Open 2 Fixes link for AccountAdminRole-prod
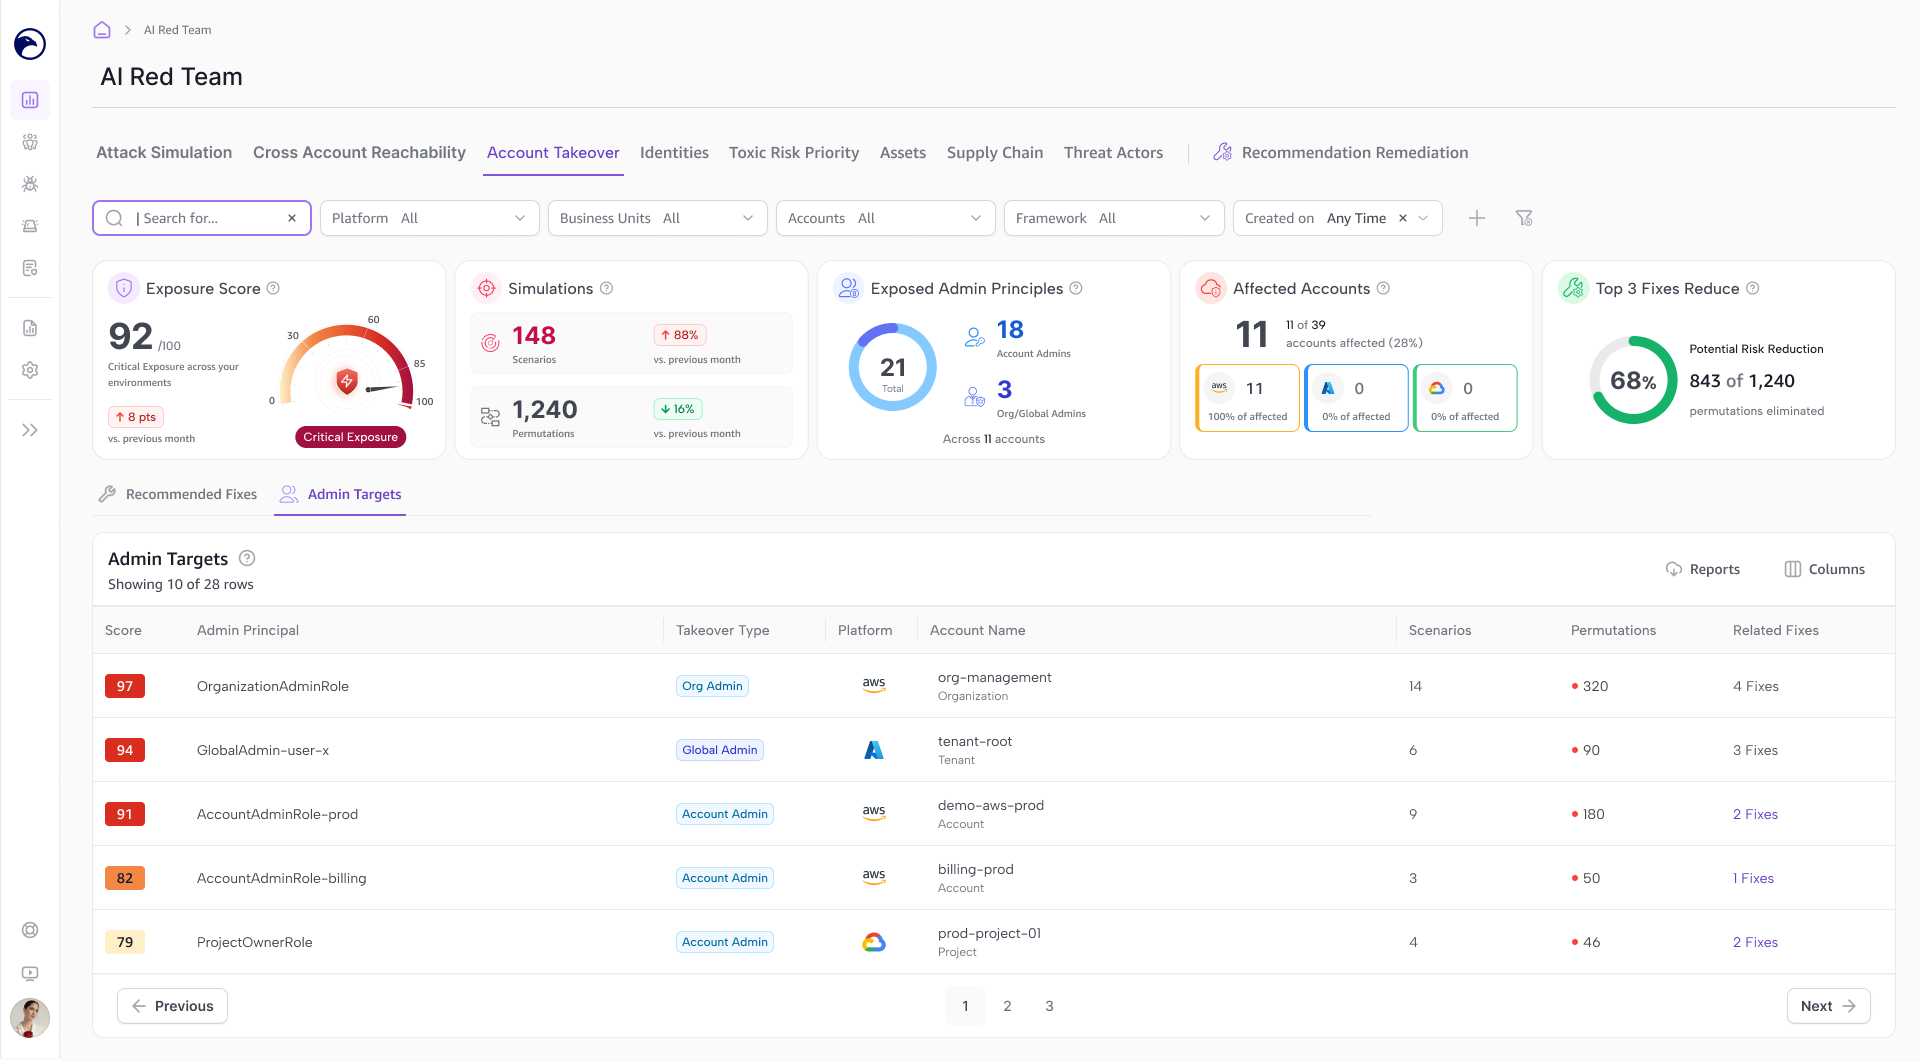 tap(1755, 814)
